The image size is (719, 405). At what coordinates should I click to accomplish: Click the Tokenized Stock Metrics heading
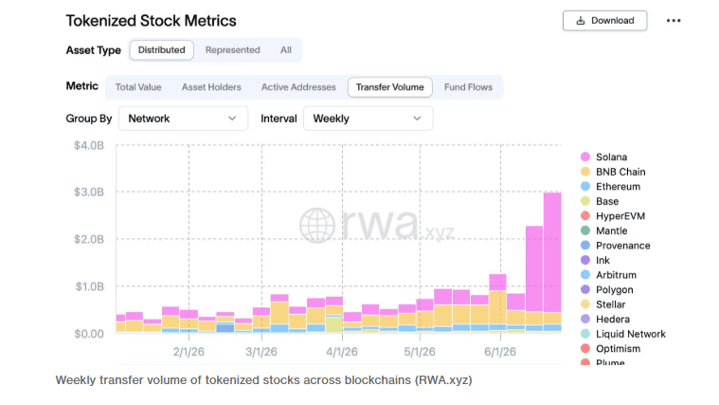(x=151, y=21)
